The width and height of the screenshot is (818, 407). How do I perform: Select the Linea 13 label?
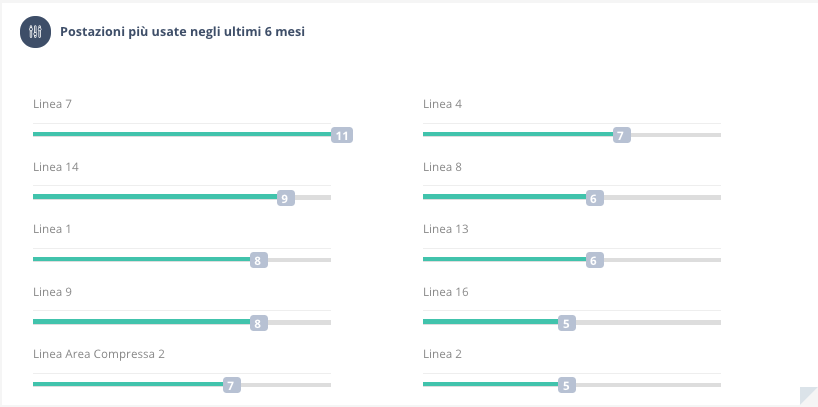click(x=446, y=229)
